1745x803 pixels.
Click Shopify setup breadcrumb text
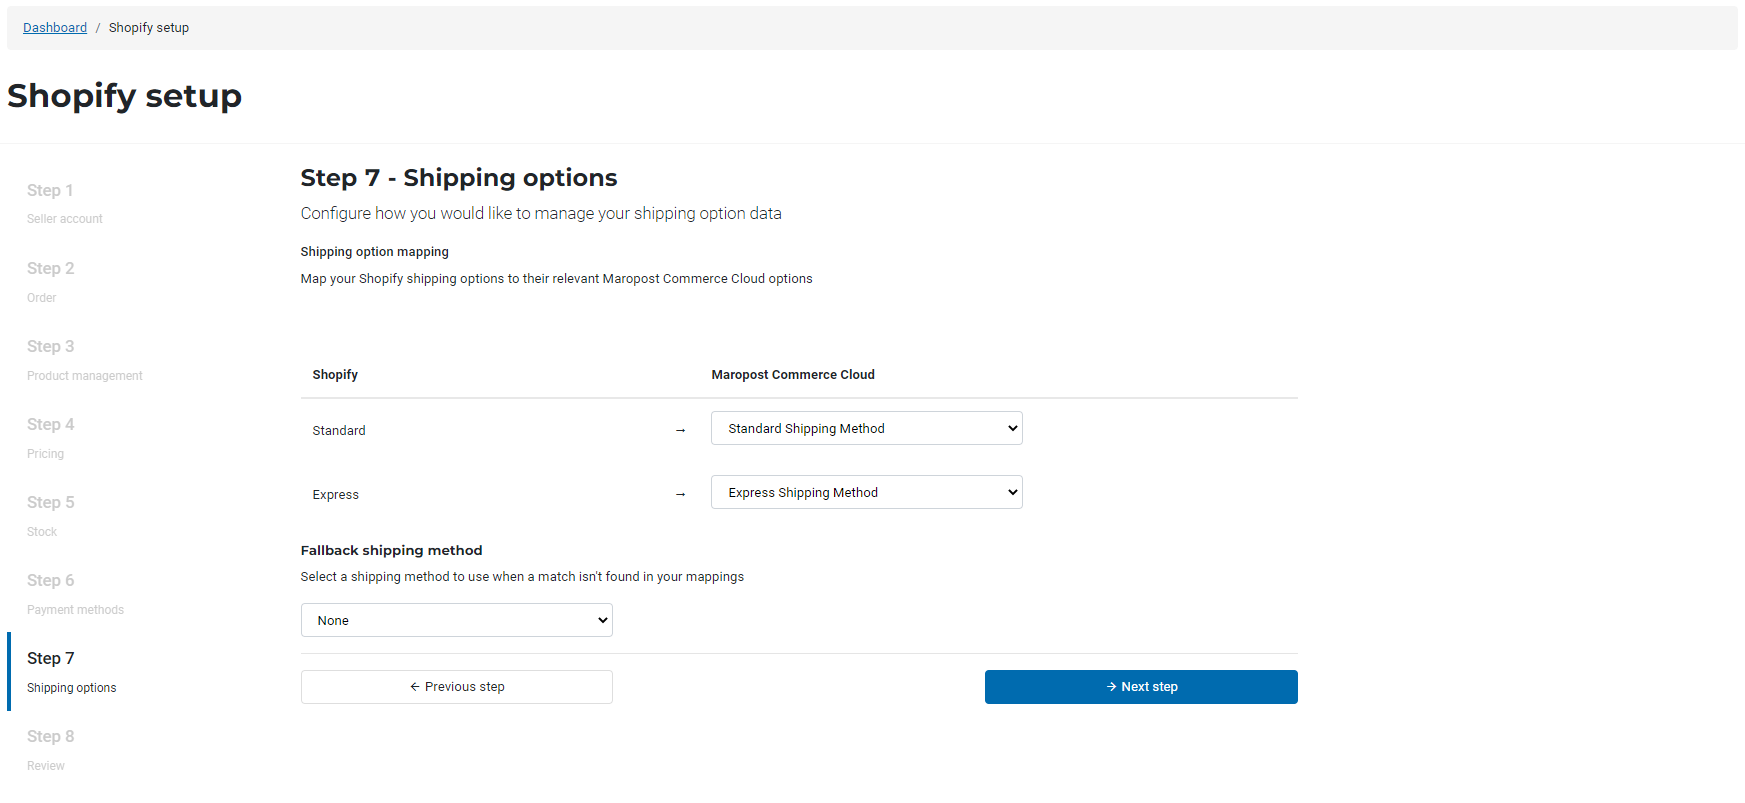click(x=149, y=28)
